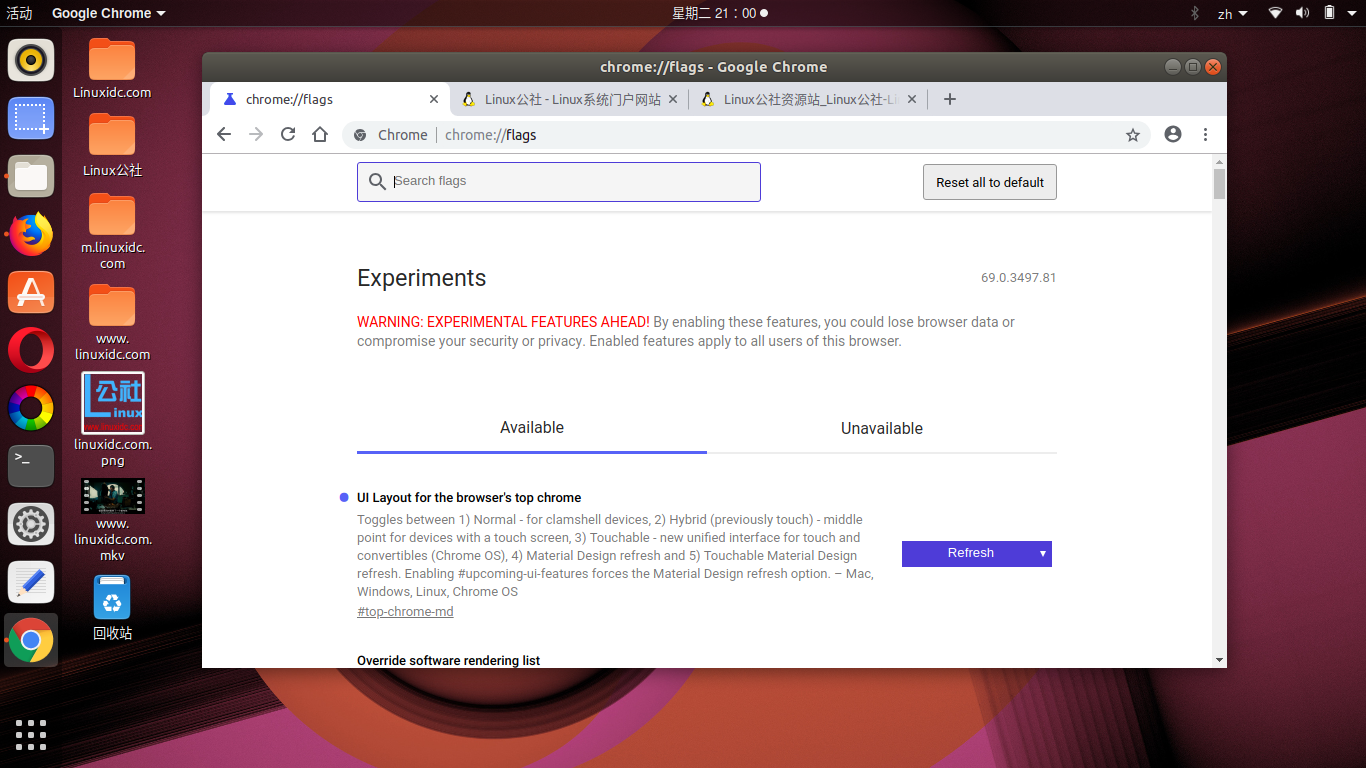The image size is (1366, 768).
Task: Click the page vertical scrollbar thumb
Action: (1219, 184)
